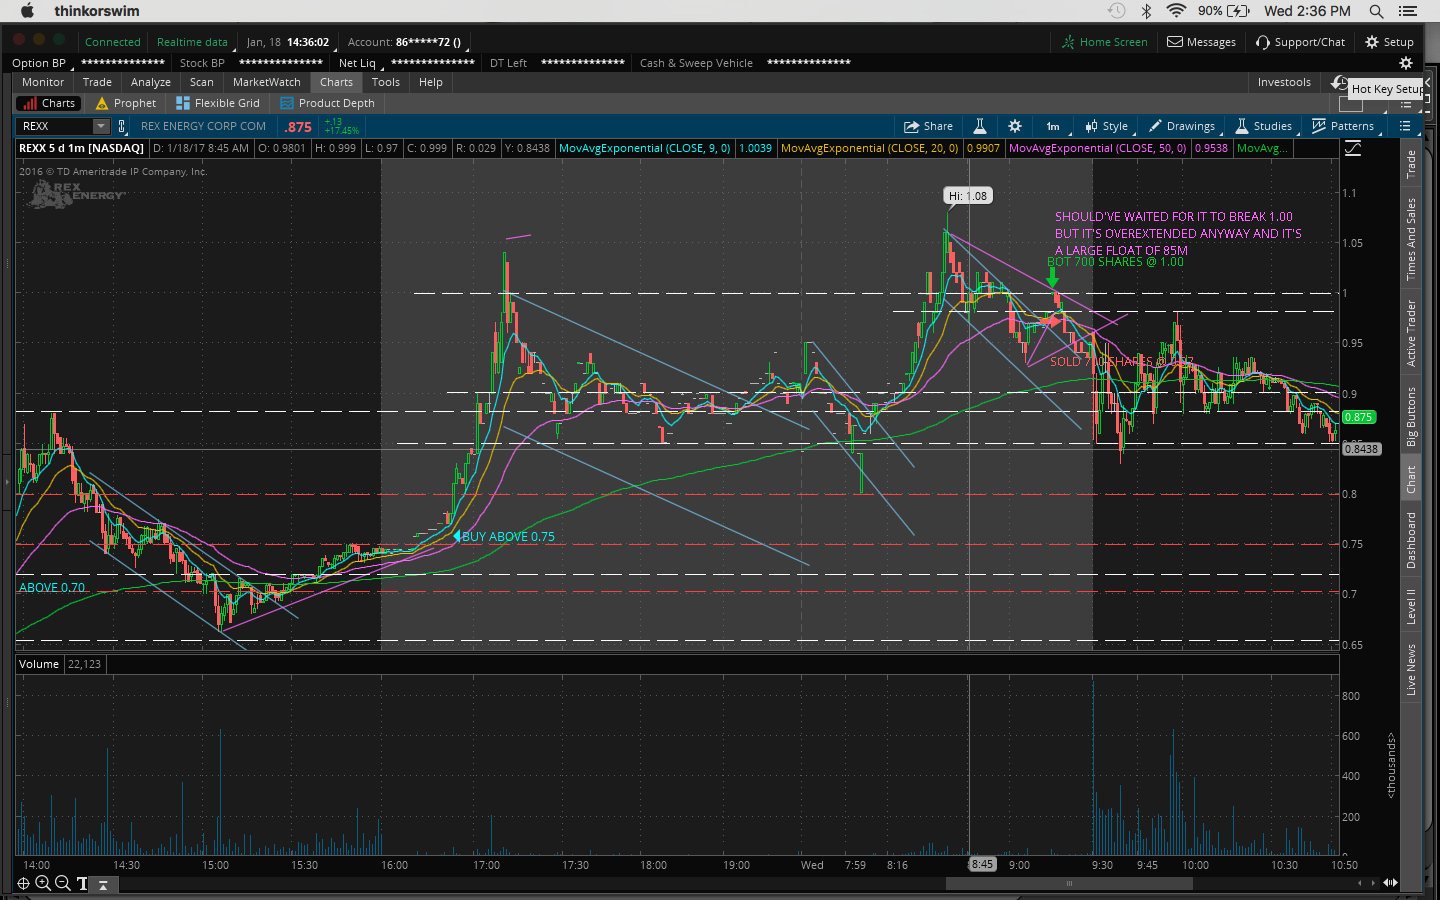Click the Volume subgraph label
The height and width of the screenshot is (900, 1440).
39,664
